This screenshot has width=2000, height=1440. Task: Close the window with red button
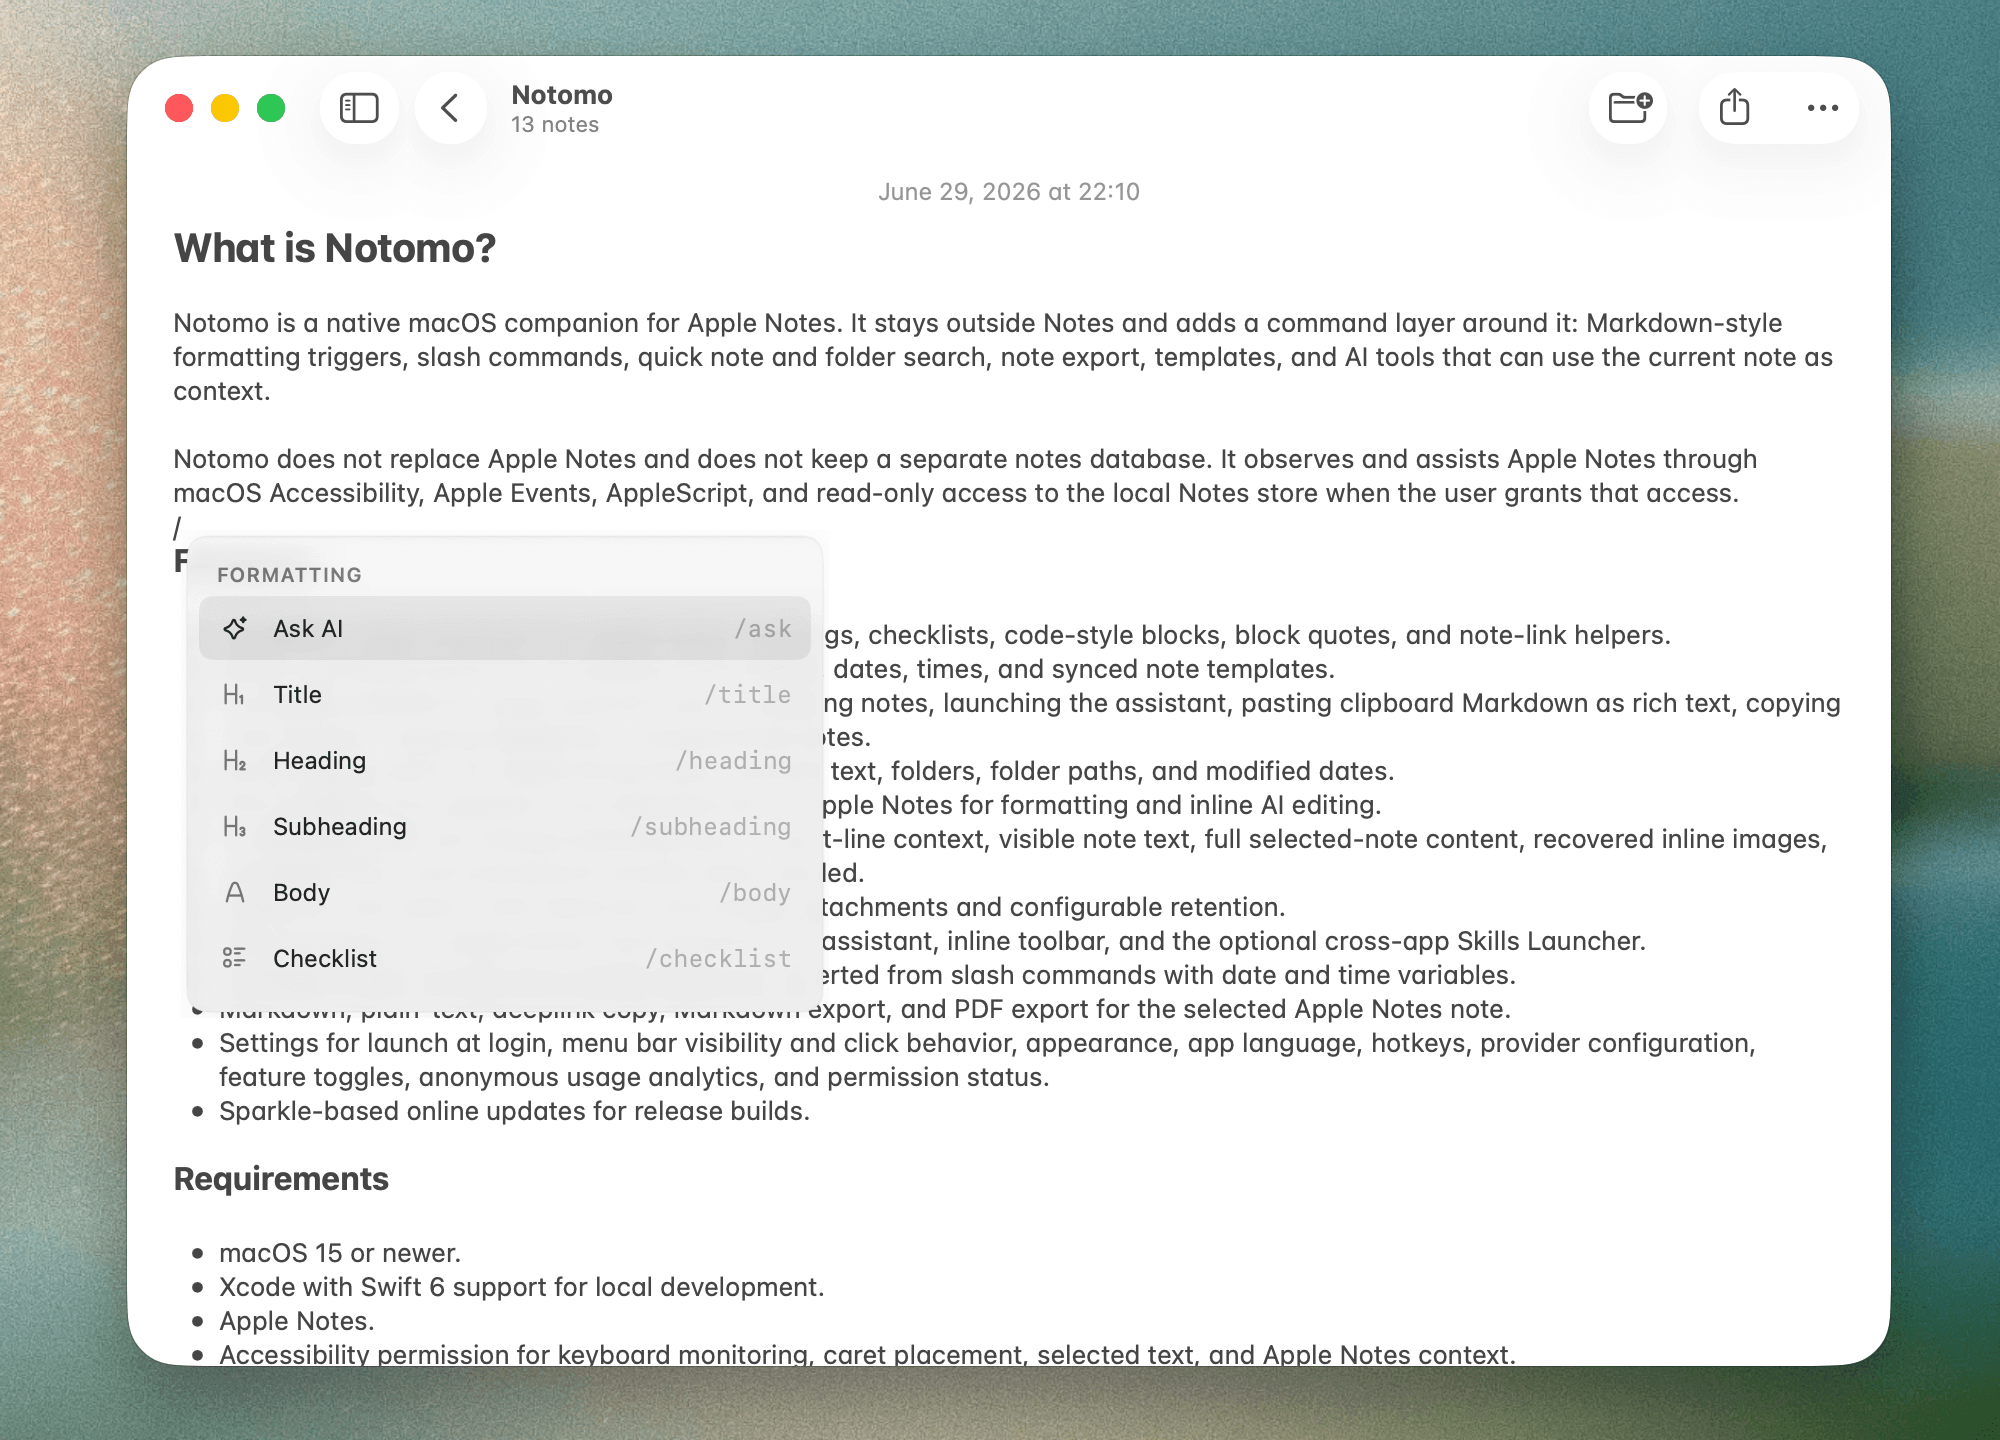[179, 108]
